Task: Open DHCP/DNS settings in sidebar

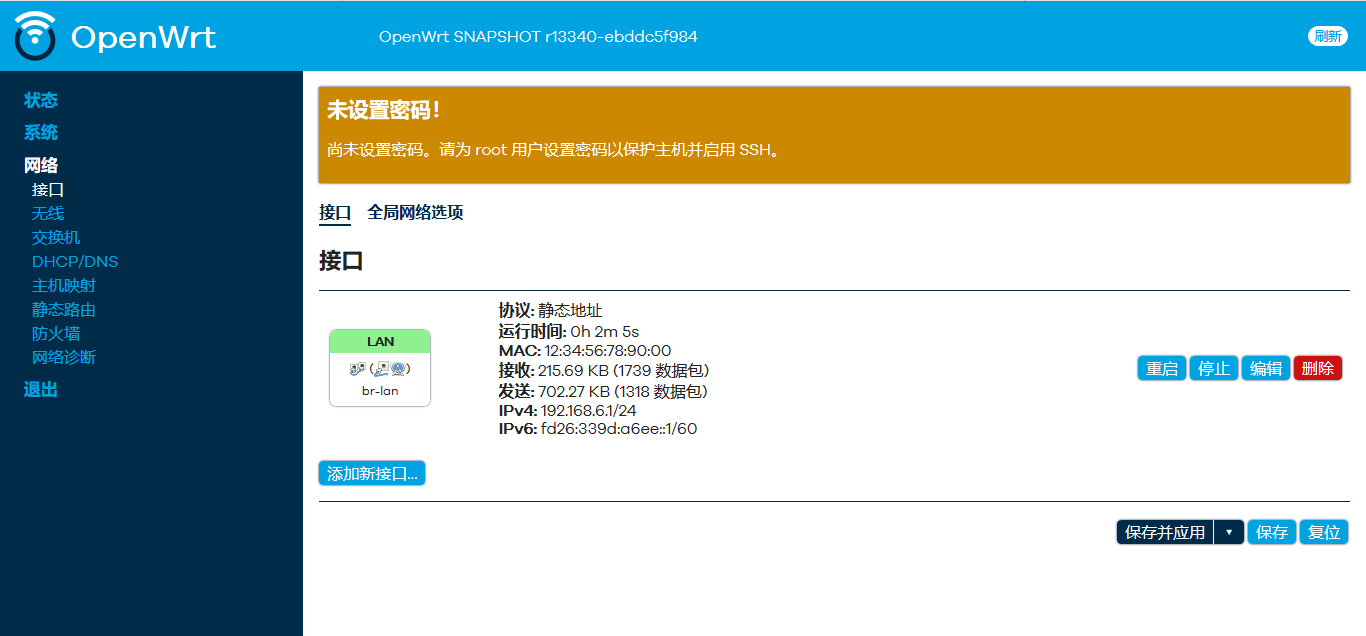Action: tap(75, 261)
